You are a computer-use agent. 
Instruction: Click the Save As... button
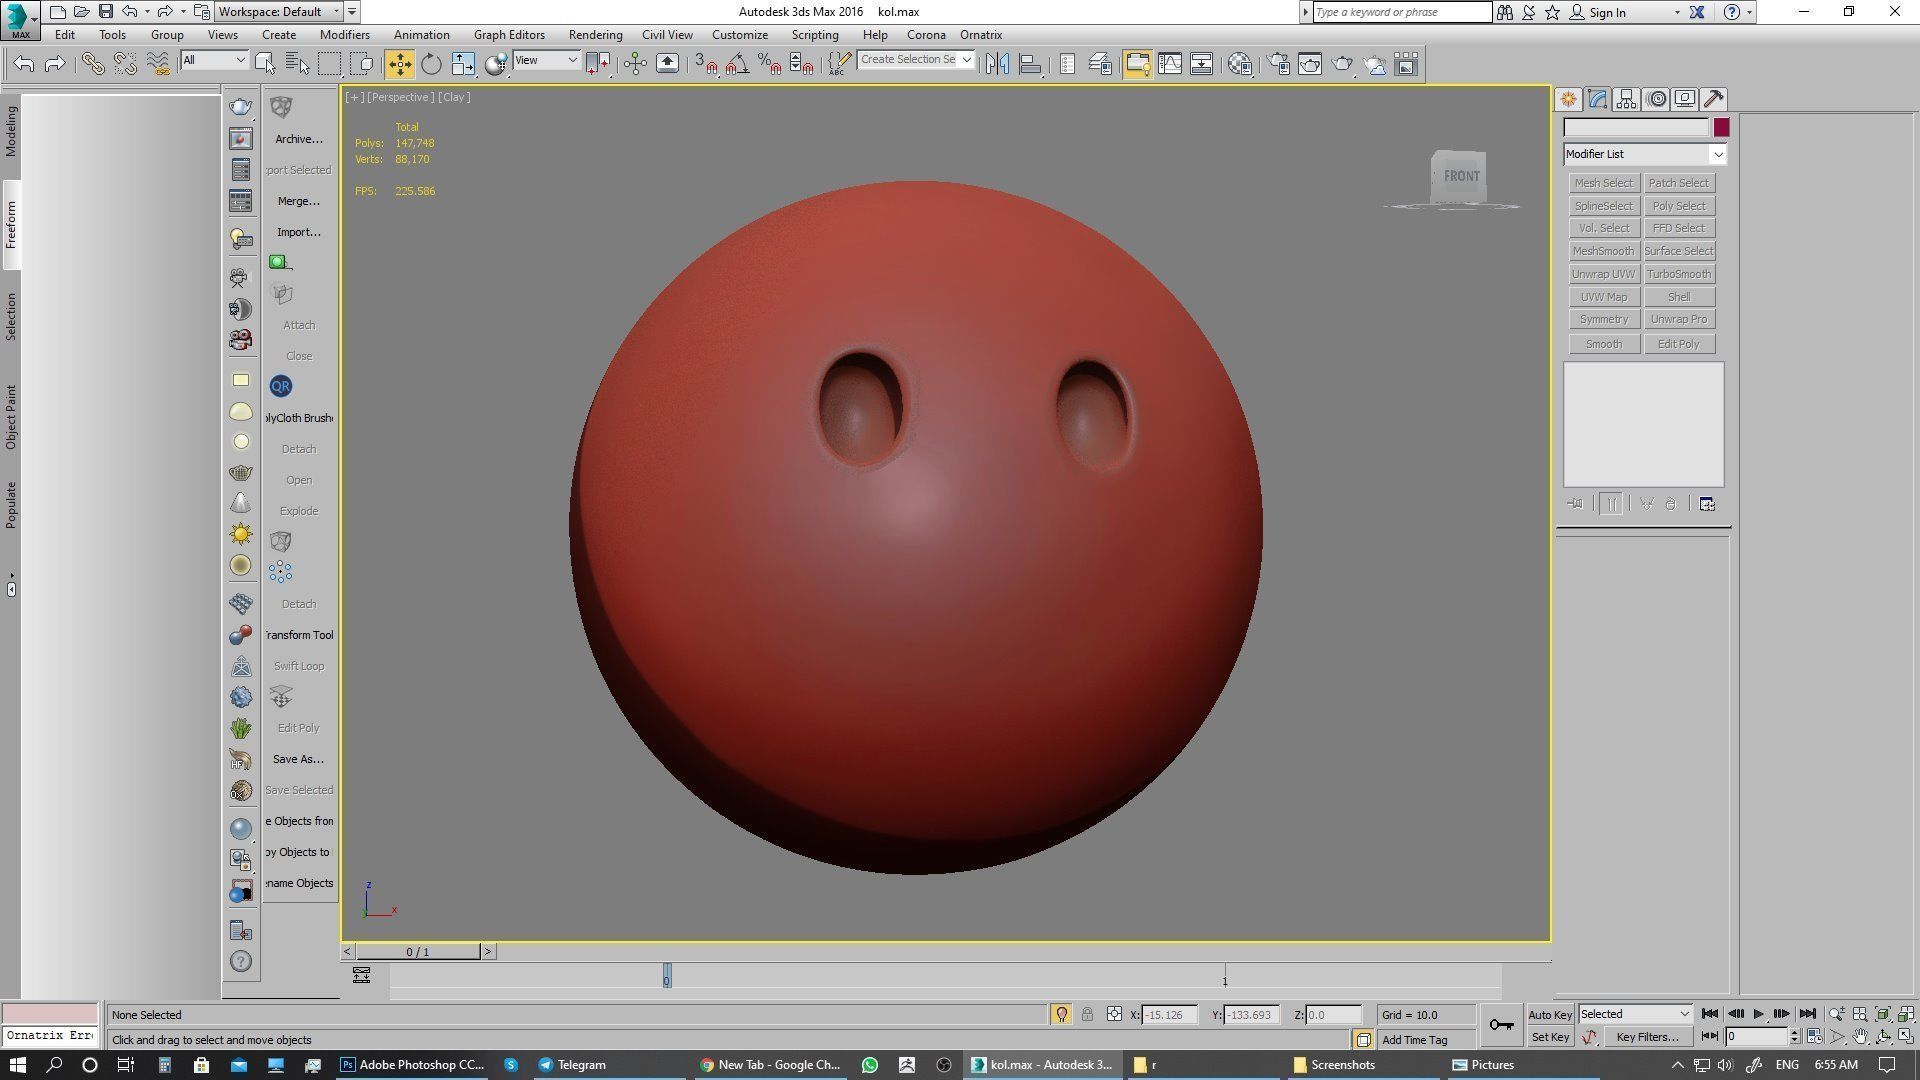(x=299, y=759)
